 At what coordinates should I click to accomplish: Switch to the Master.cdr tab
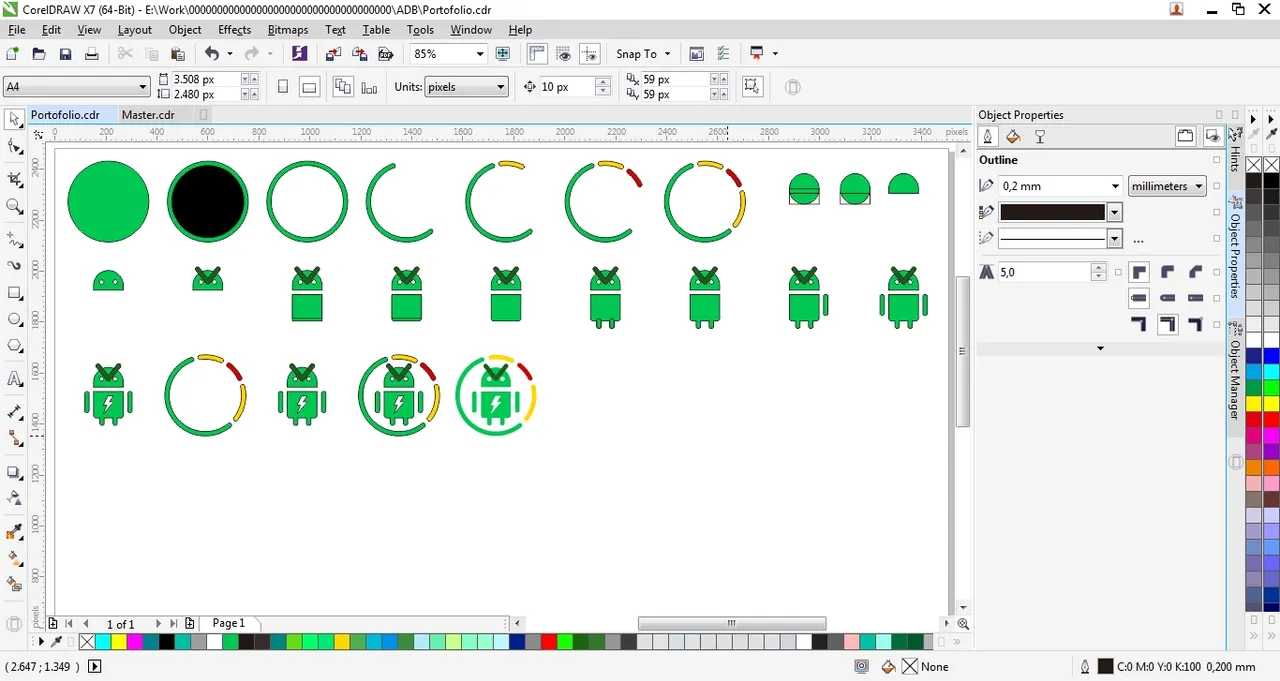(148, 115)
